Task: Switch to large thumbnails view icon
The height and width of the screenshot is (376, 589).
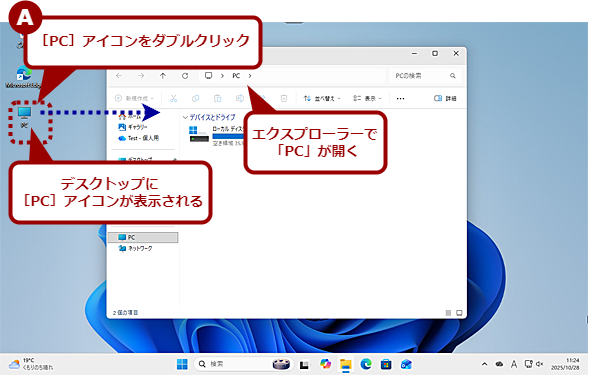Action: point(459,313)
